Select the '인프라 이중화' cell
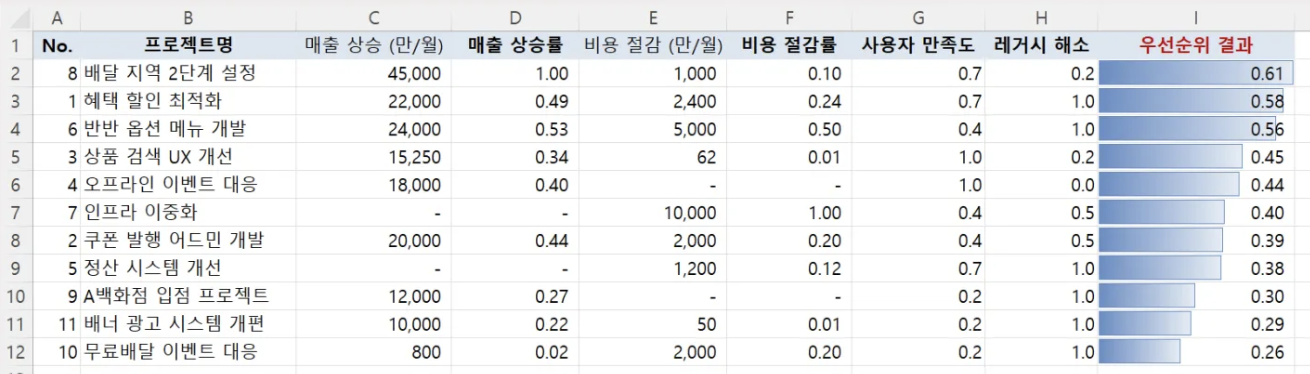1310x374 pixels. [189, 213]
